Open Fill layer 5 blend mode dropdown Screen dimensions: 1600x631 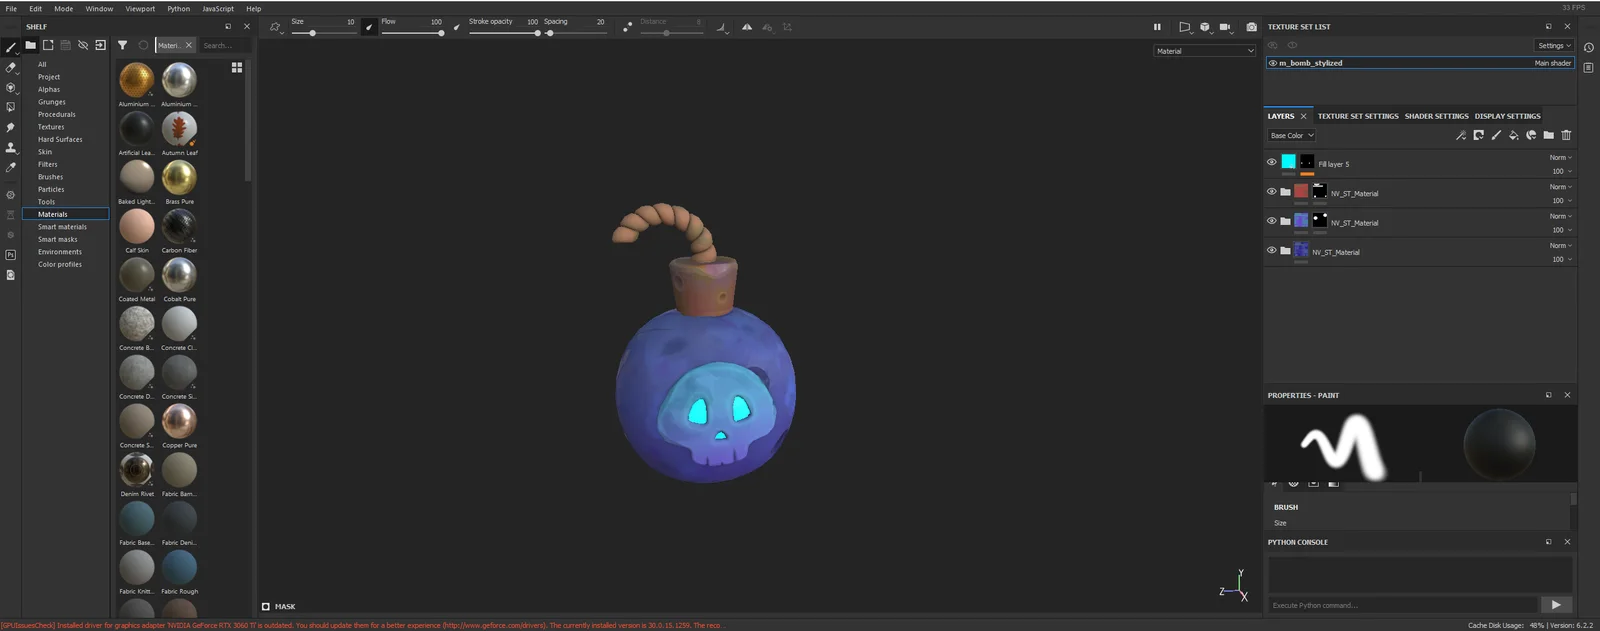pos(1561,157)
